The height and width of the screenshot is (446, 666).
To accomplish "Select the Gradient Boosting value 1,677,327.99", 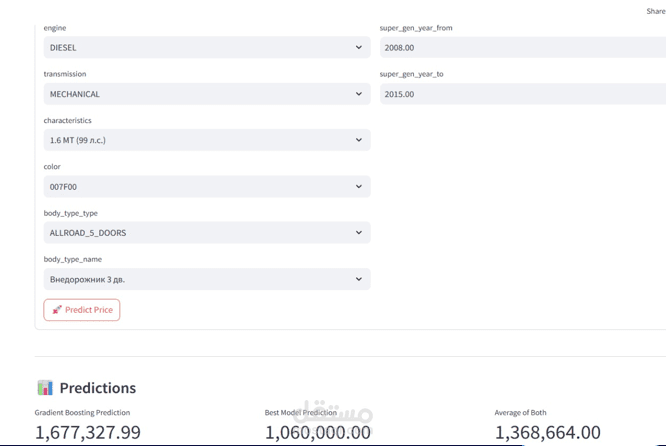I will [88, 432].
